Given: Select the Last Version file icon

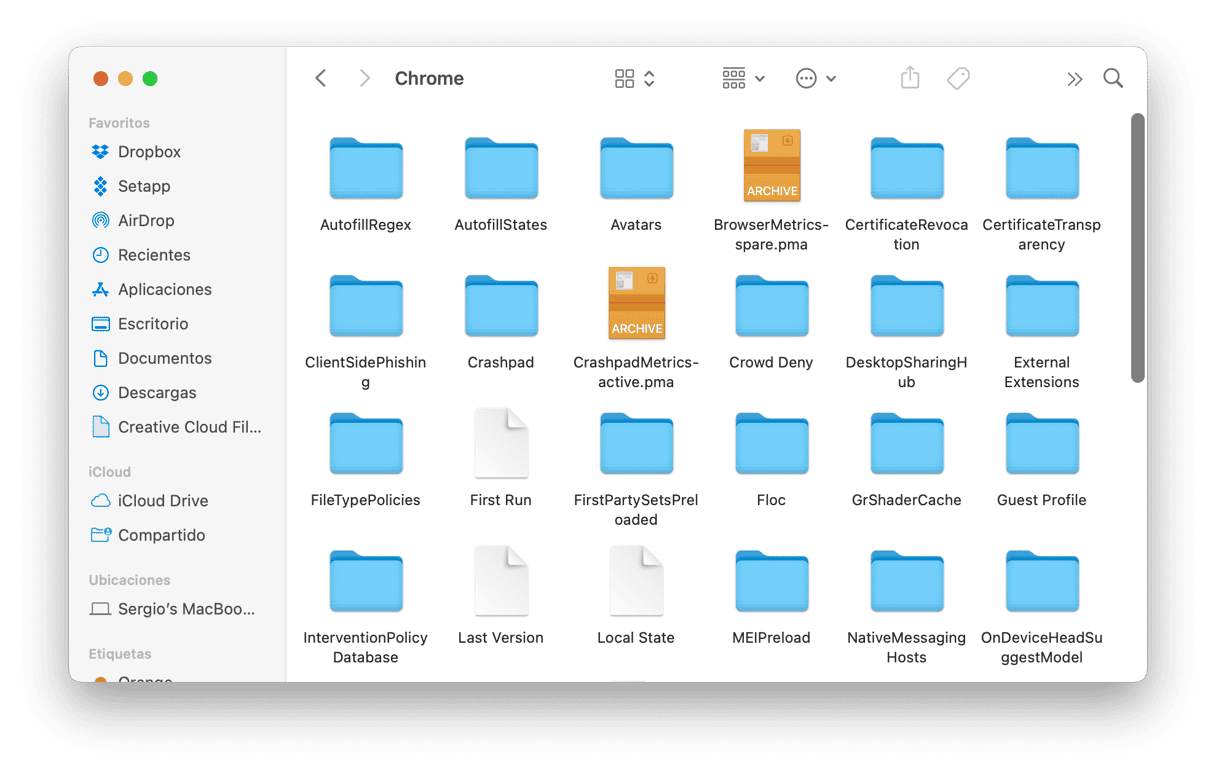Looking at the screenshot, I should click(x=501, y=580).
